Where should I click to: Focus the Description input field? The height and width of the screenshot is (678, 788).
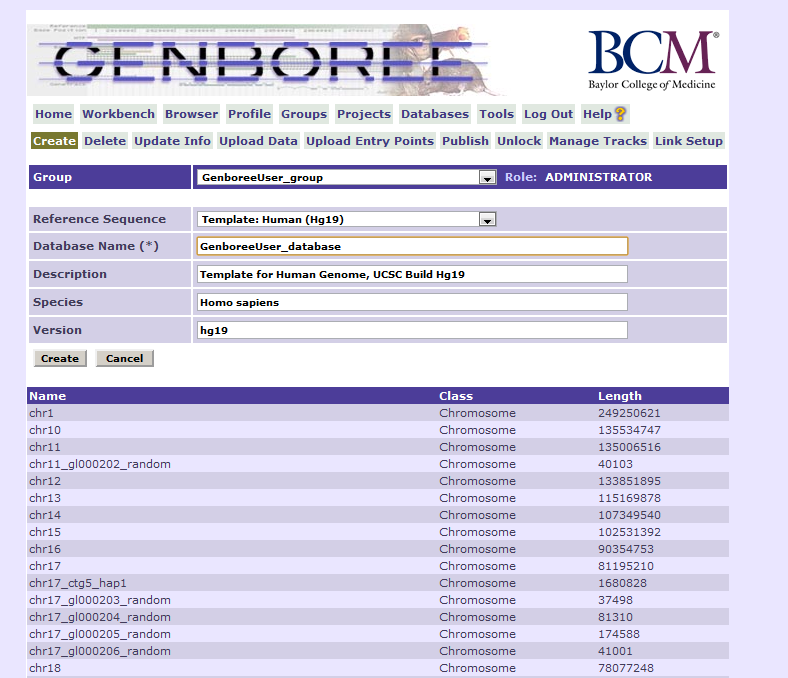tap(412, 274)
